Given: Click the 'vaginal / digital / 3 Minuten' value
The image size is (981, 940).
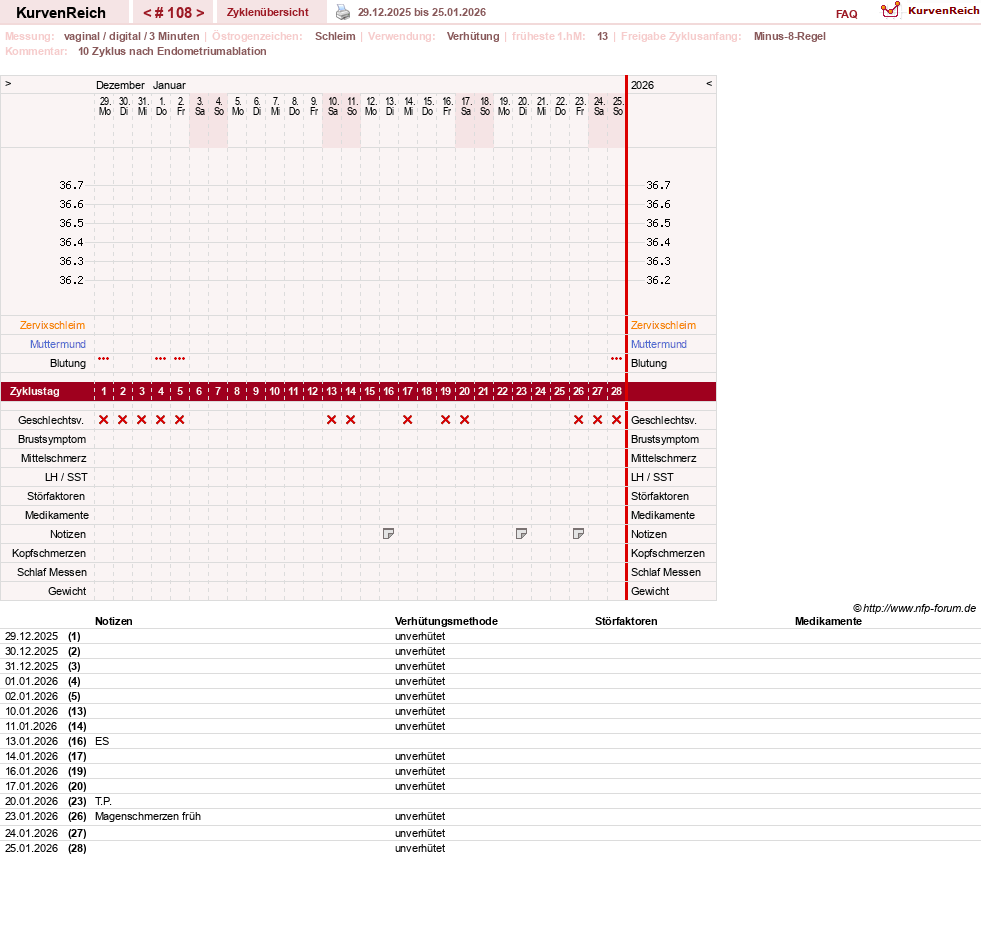Looking at the screenshot, I should [x=131, y=36].
